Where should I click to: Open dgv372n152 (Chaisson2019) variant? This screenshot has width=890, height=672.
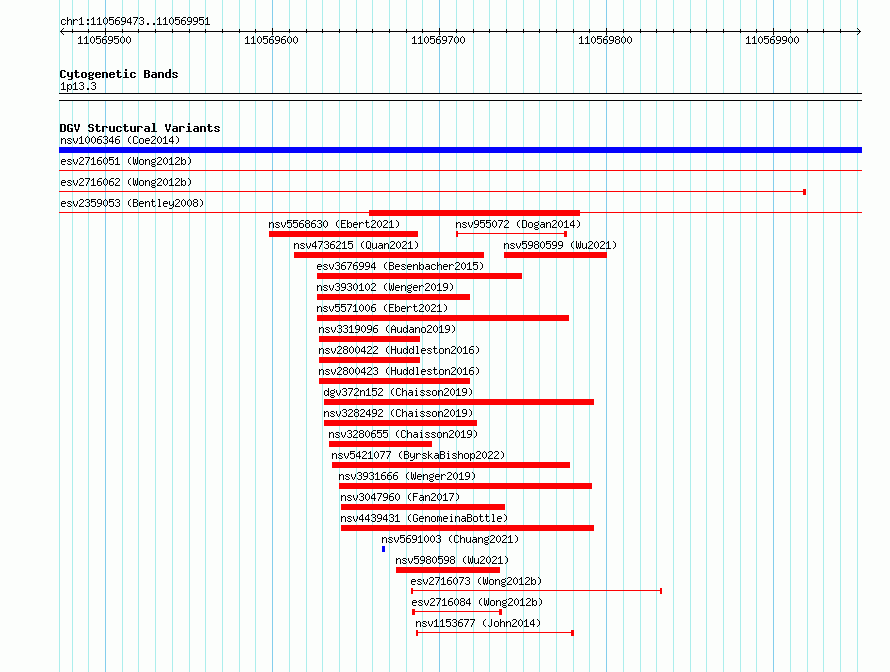398,392
